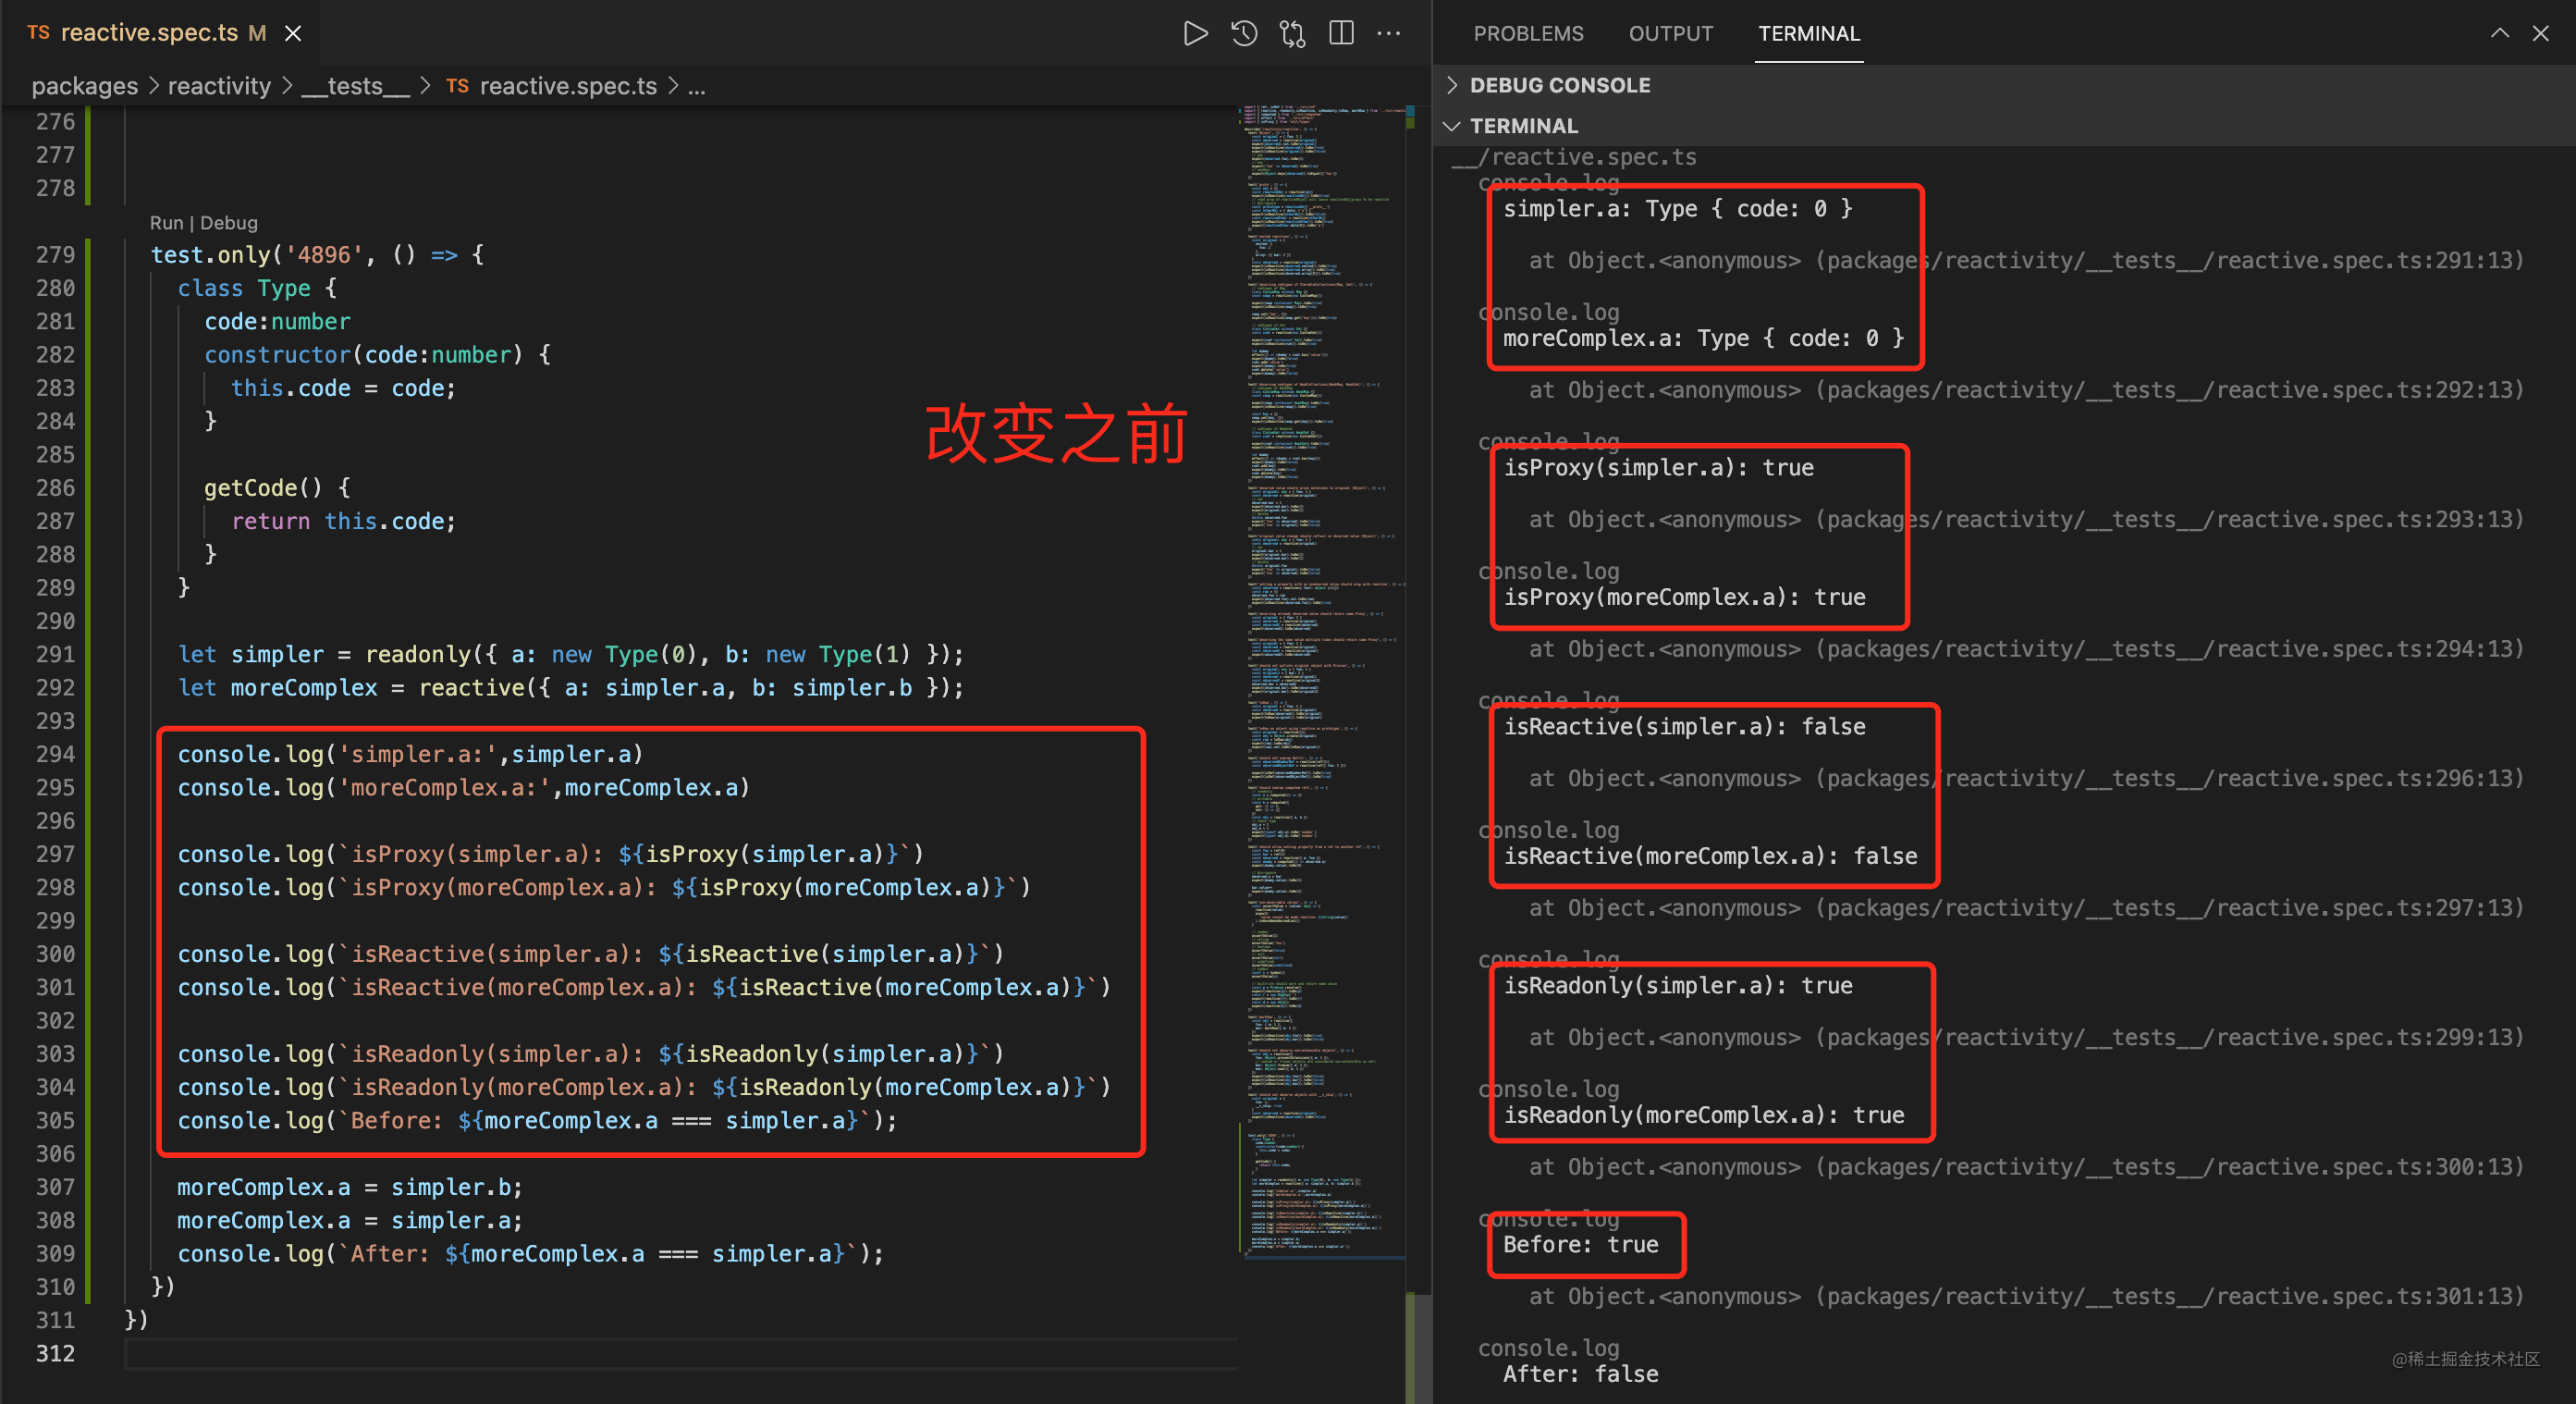2576x1404 pixels.
Task: Click '__/reactive.spec.ts' terminal header line
Action: pos(1574,157)
